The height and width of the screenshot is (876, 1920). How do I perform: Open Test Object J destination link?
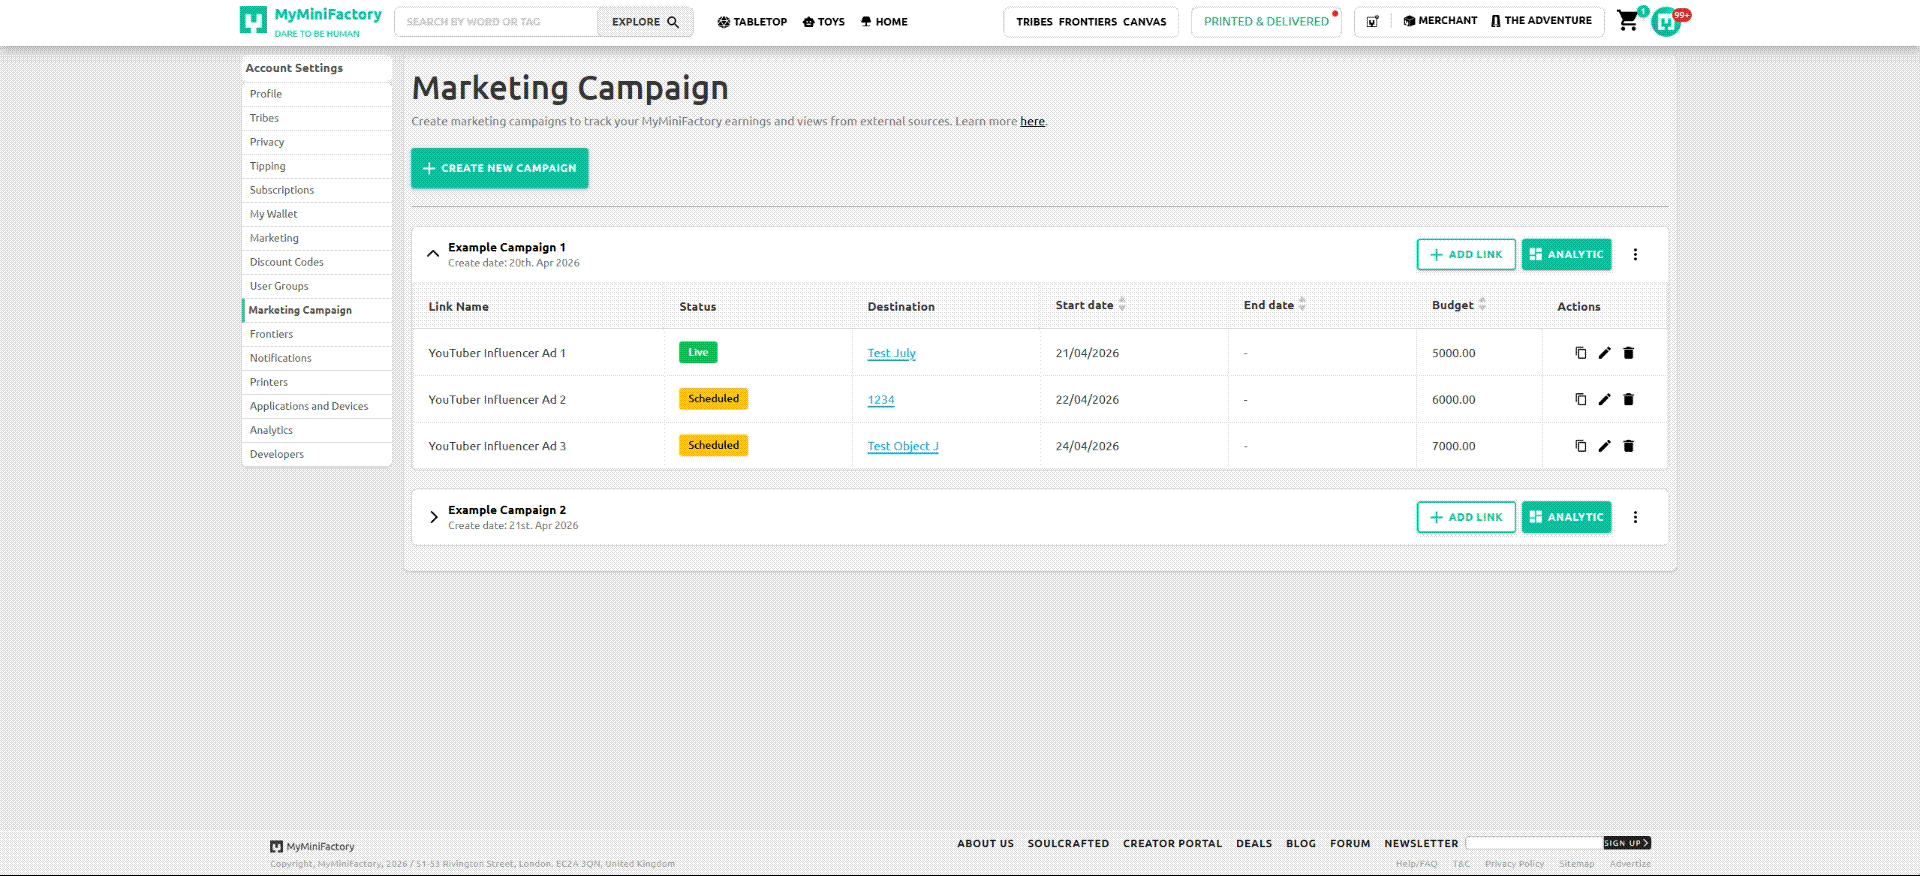pyautogui.click(x=903, y=446)
